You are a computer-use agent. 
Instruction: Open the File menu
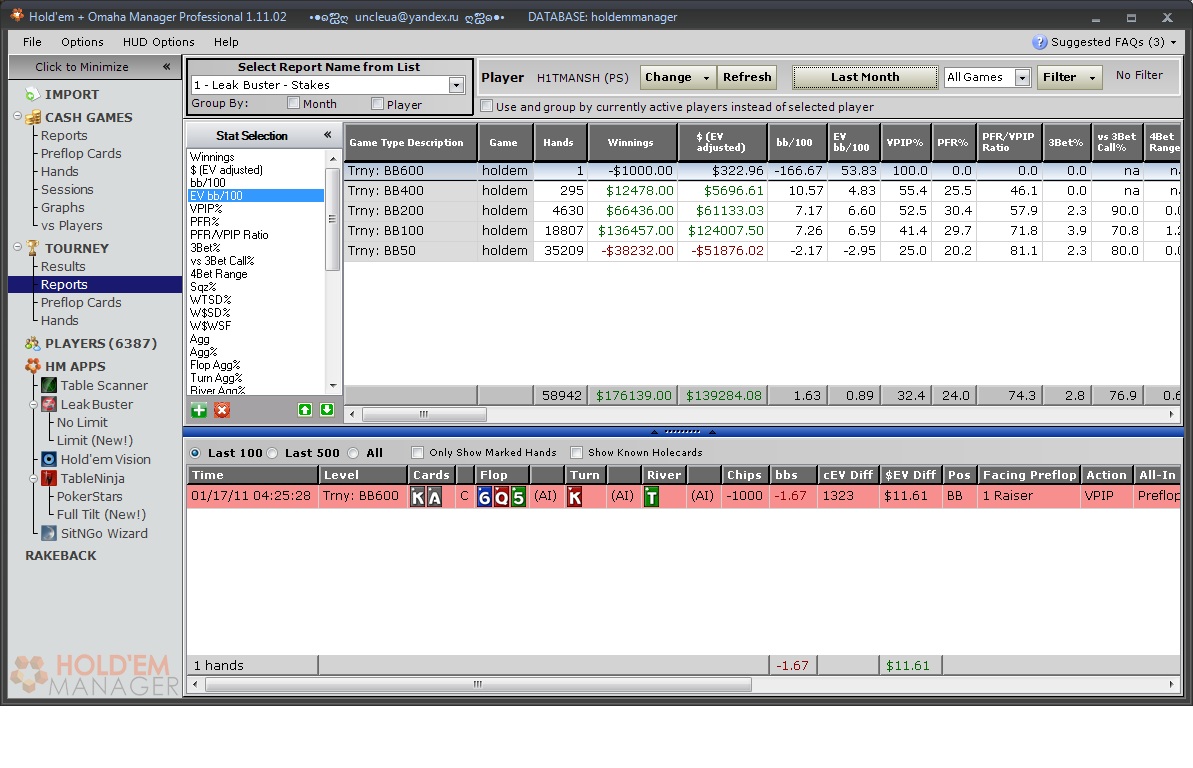point(32,42)
